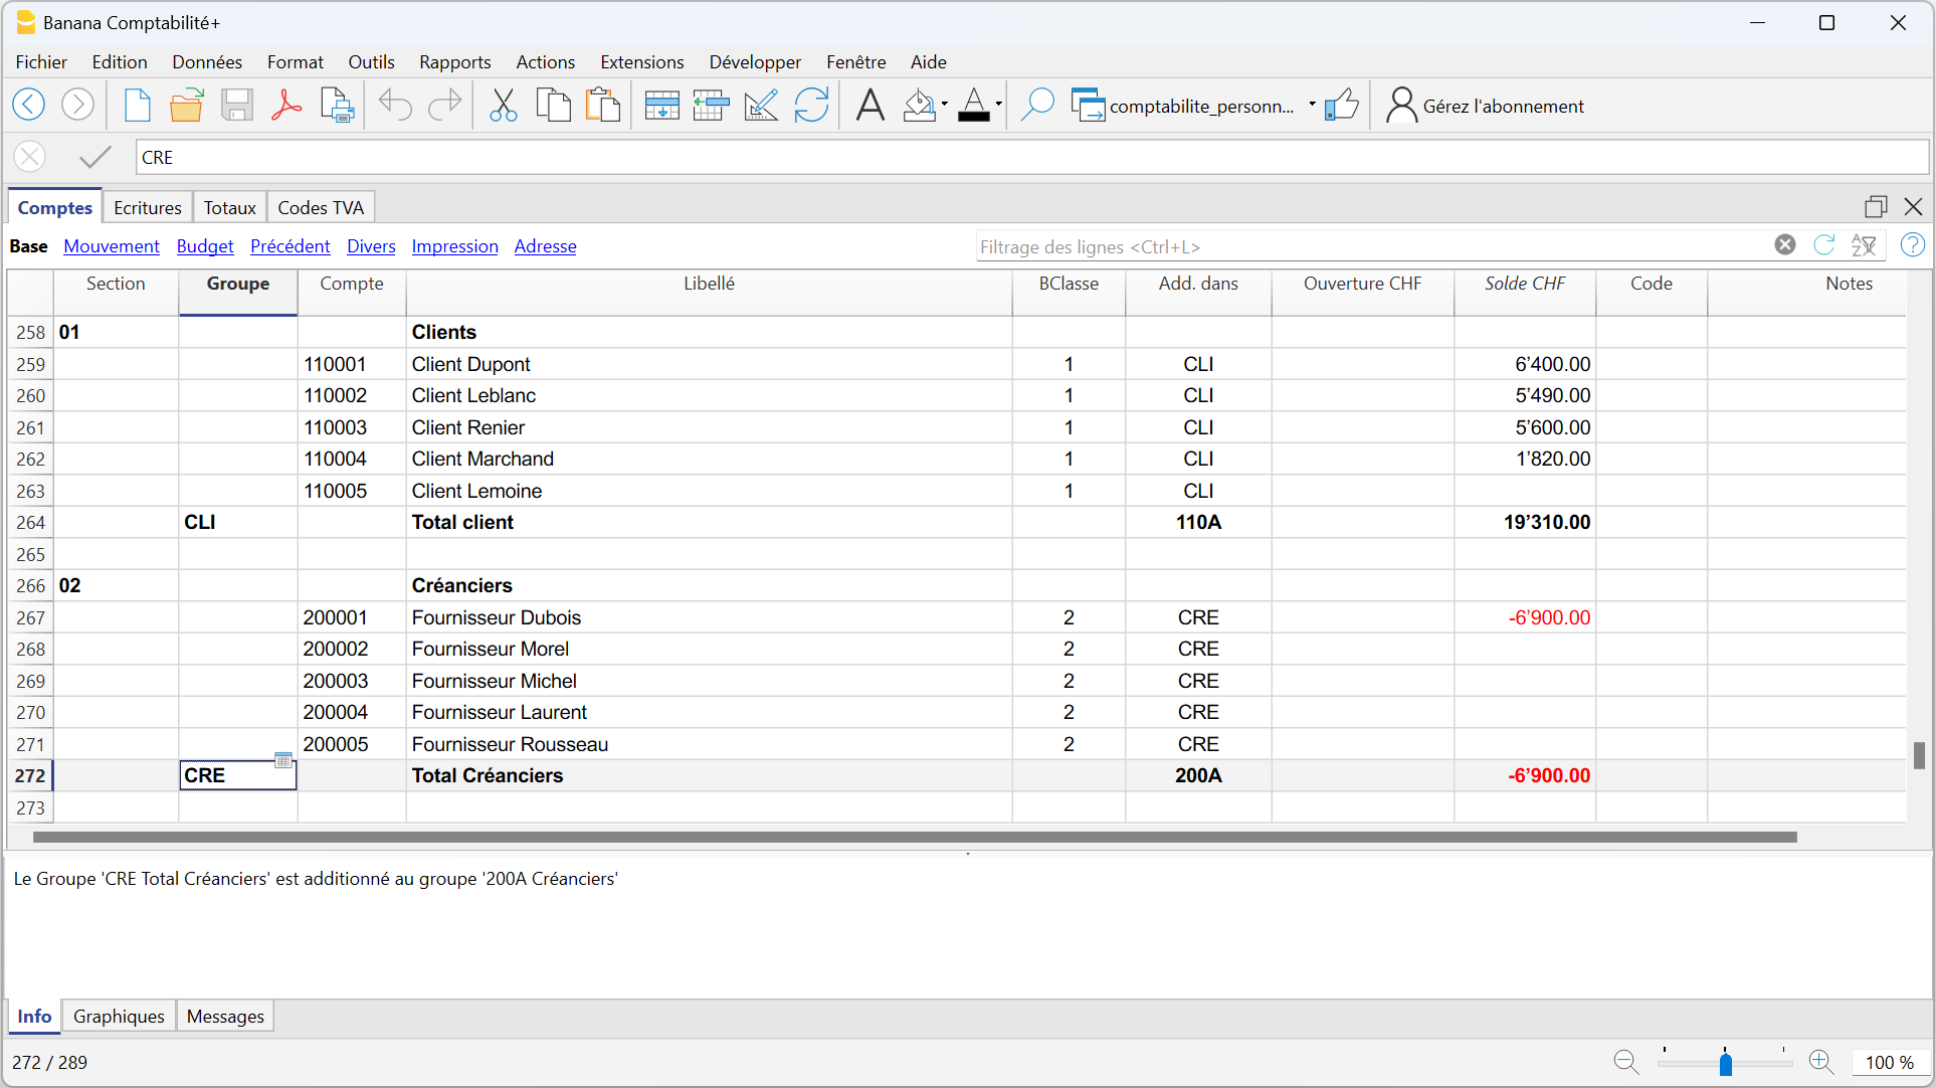Click the Search magnifier icon

[1037, 105]
